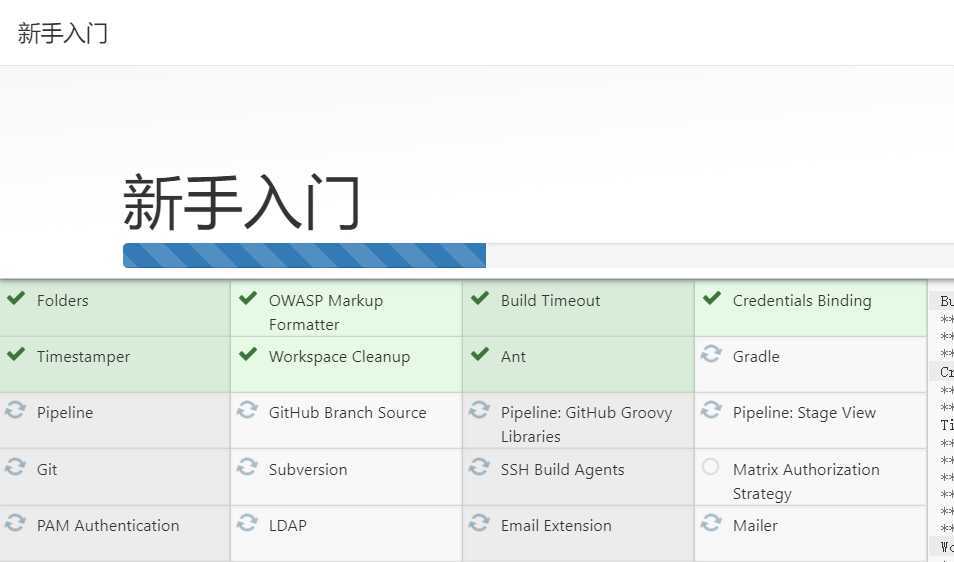The image size is (954, 562).
Task: Click the striped blue installation progress bar
Action: [x=304, y=255]
